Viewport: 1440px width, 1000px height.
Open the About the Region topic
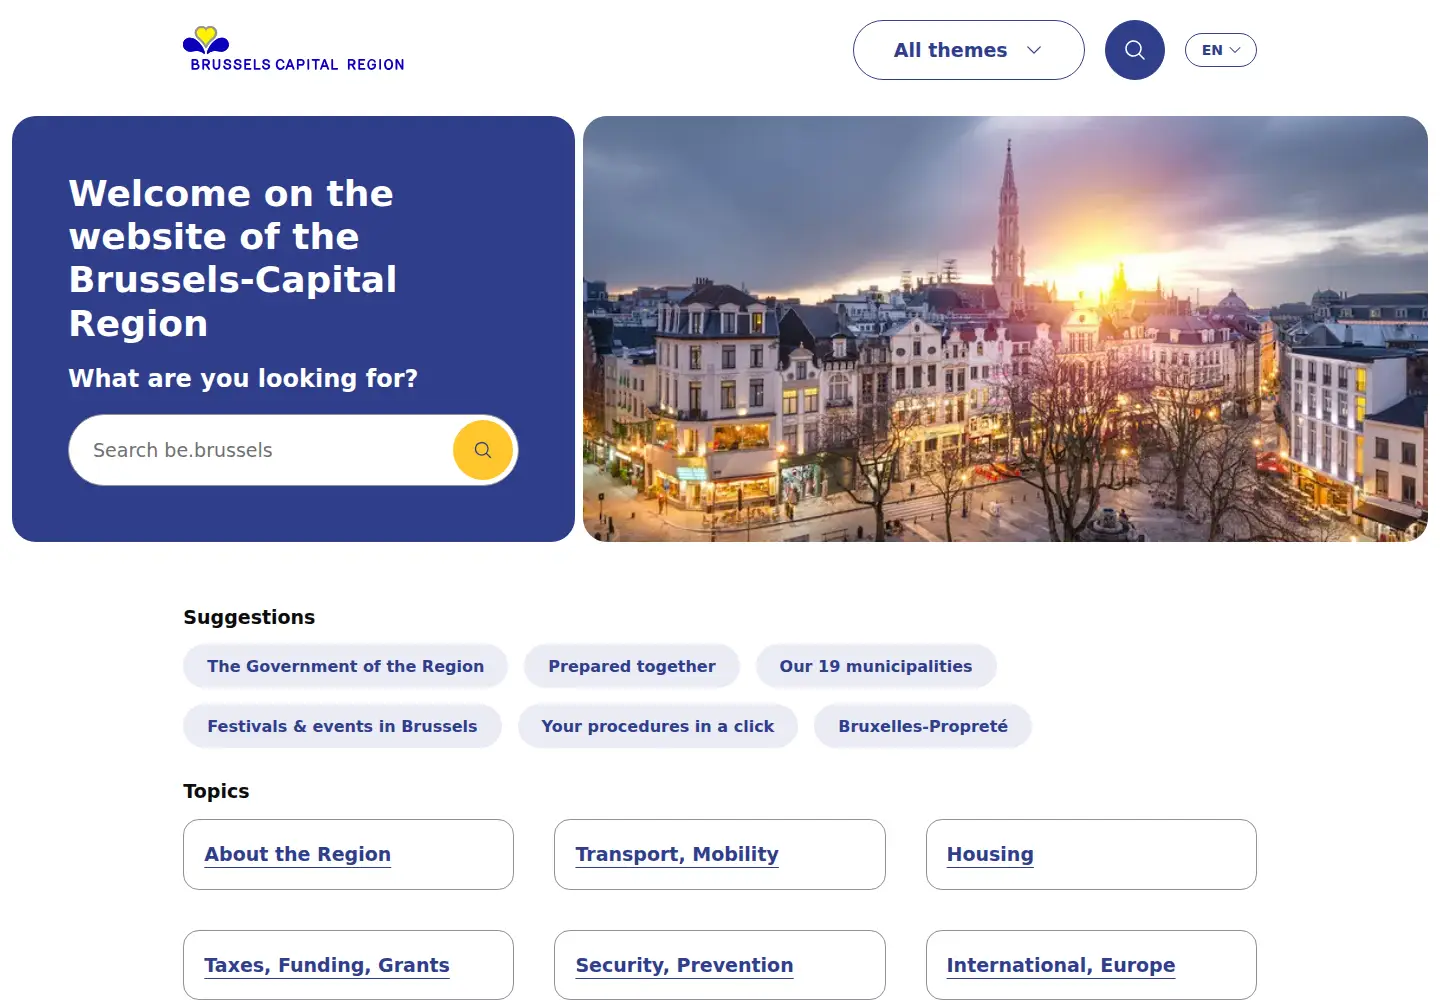pos(348,855)
